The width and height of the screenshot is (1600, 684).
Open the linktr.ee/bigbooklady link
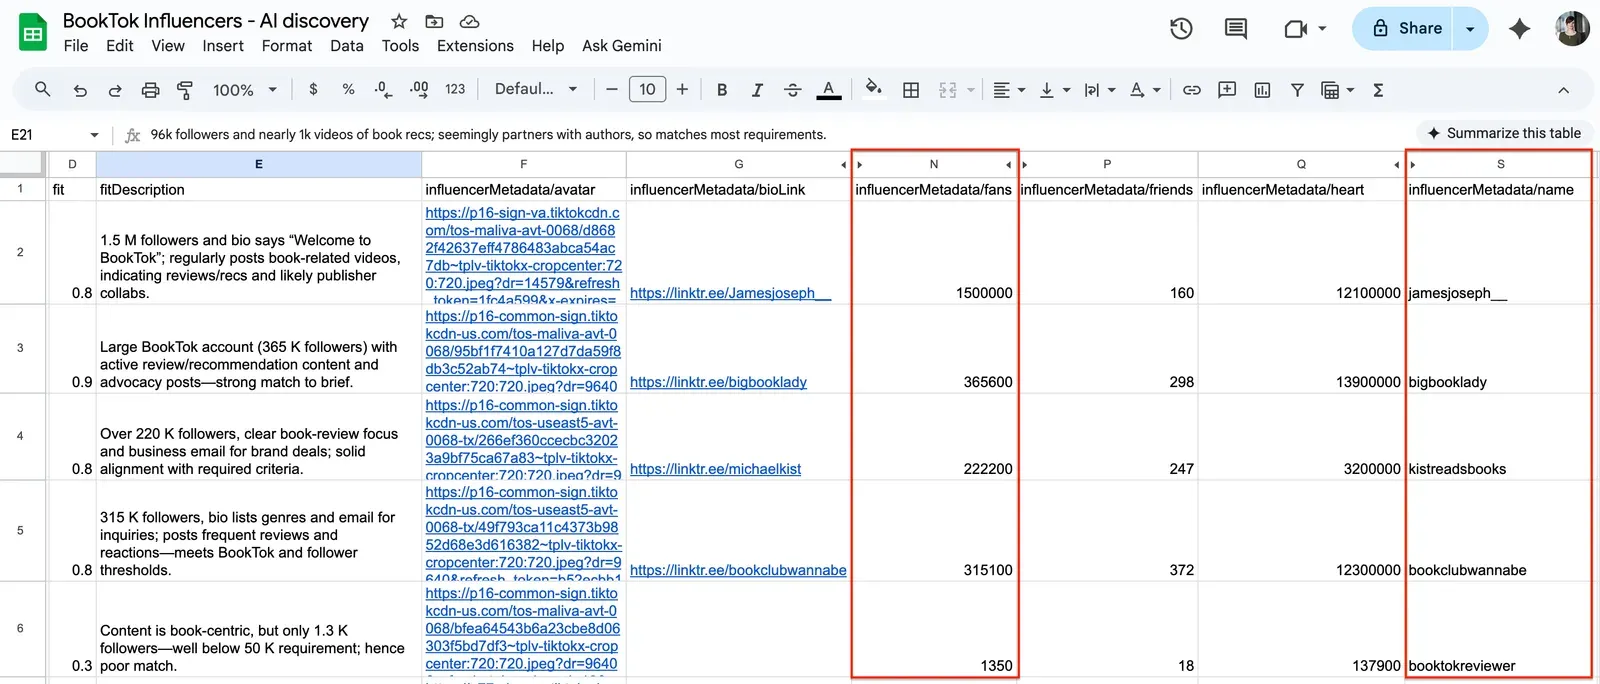tap(718, 382)
